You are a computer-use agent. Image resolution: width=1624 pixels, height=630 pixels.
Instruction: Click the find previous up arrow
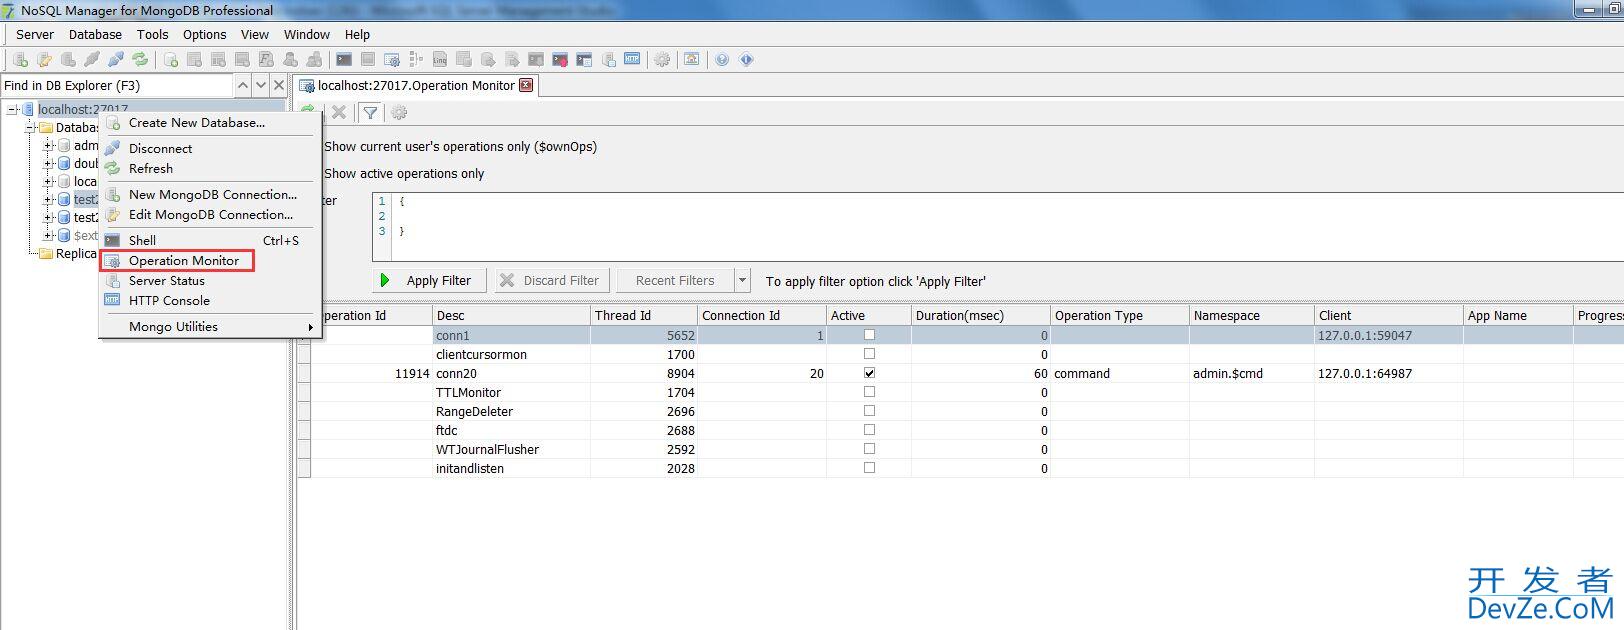pyautogui.click(x=243, y=85)
